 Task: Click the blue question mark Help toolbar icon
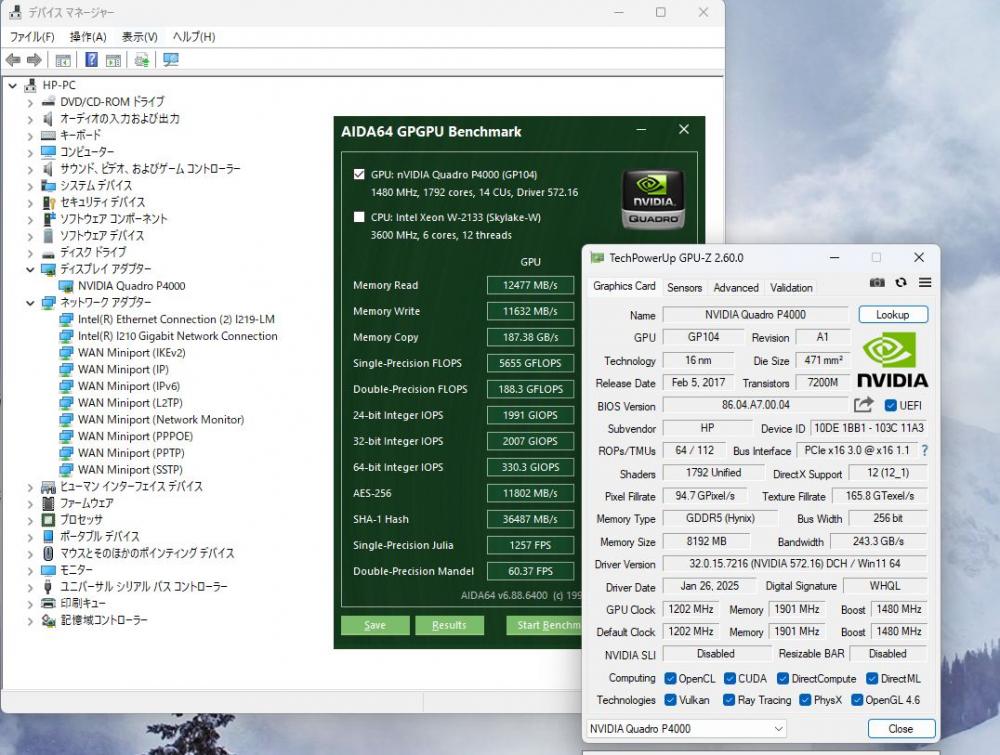(91, 60)
